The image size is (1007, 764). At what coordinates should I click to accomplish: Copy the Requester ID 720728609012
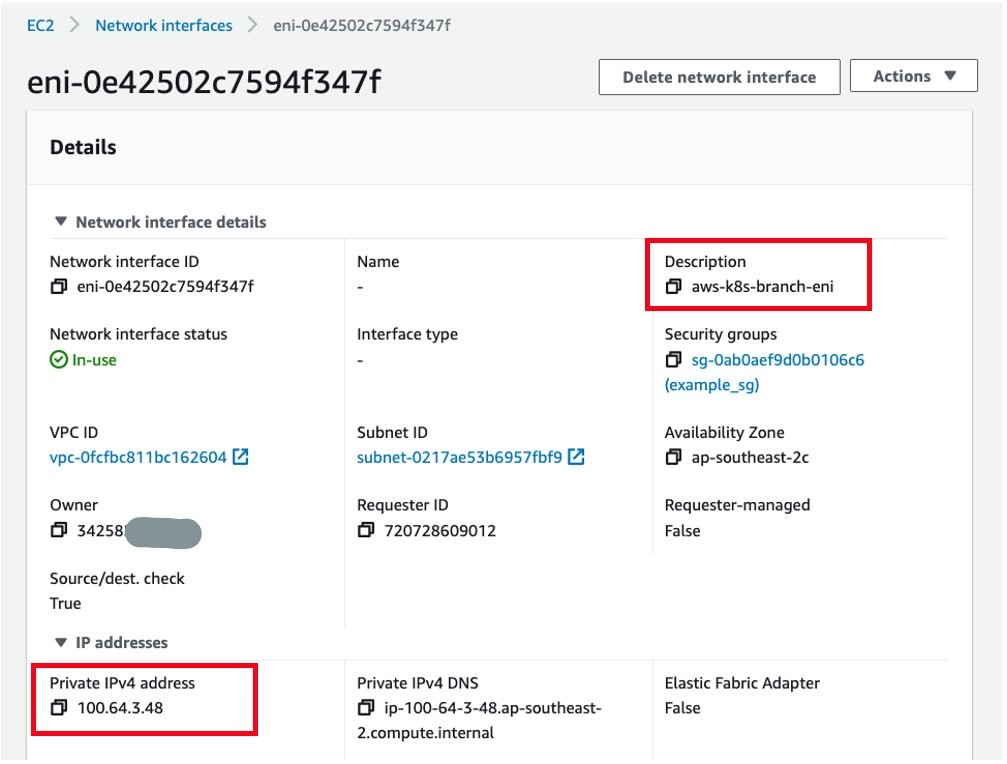tap(365, 530)
